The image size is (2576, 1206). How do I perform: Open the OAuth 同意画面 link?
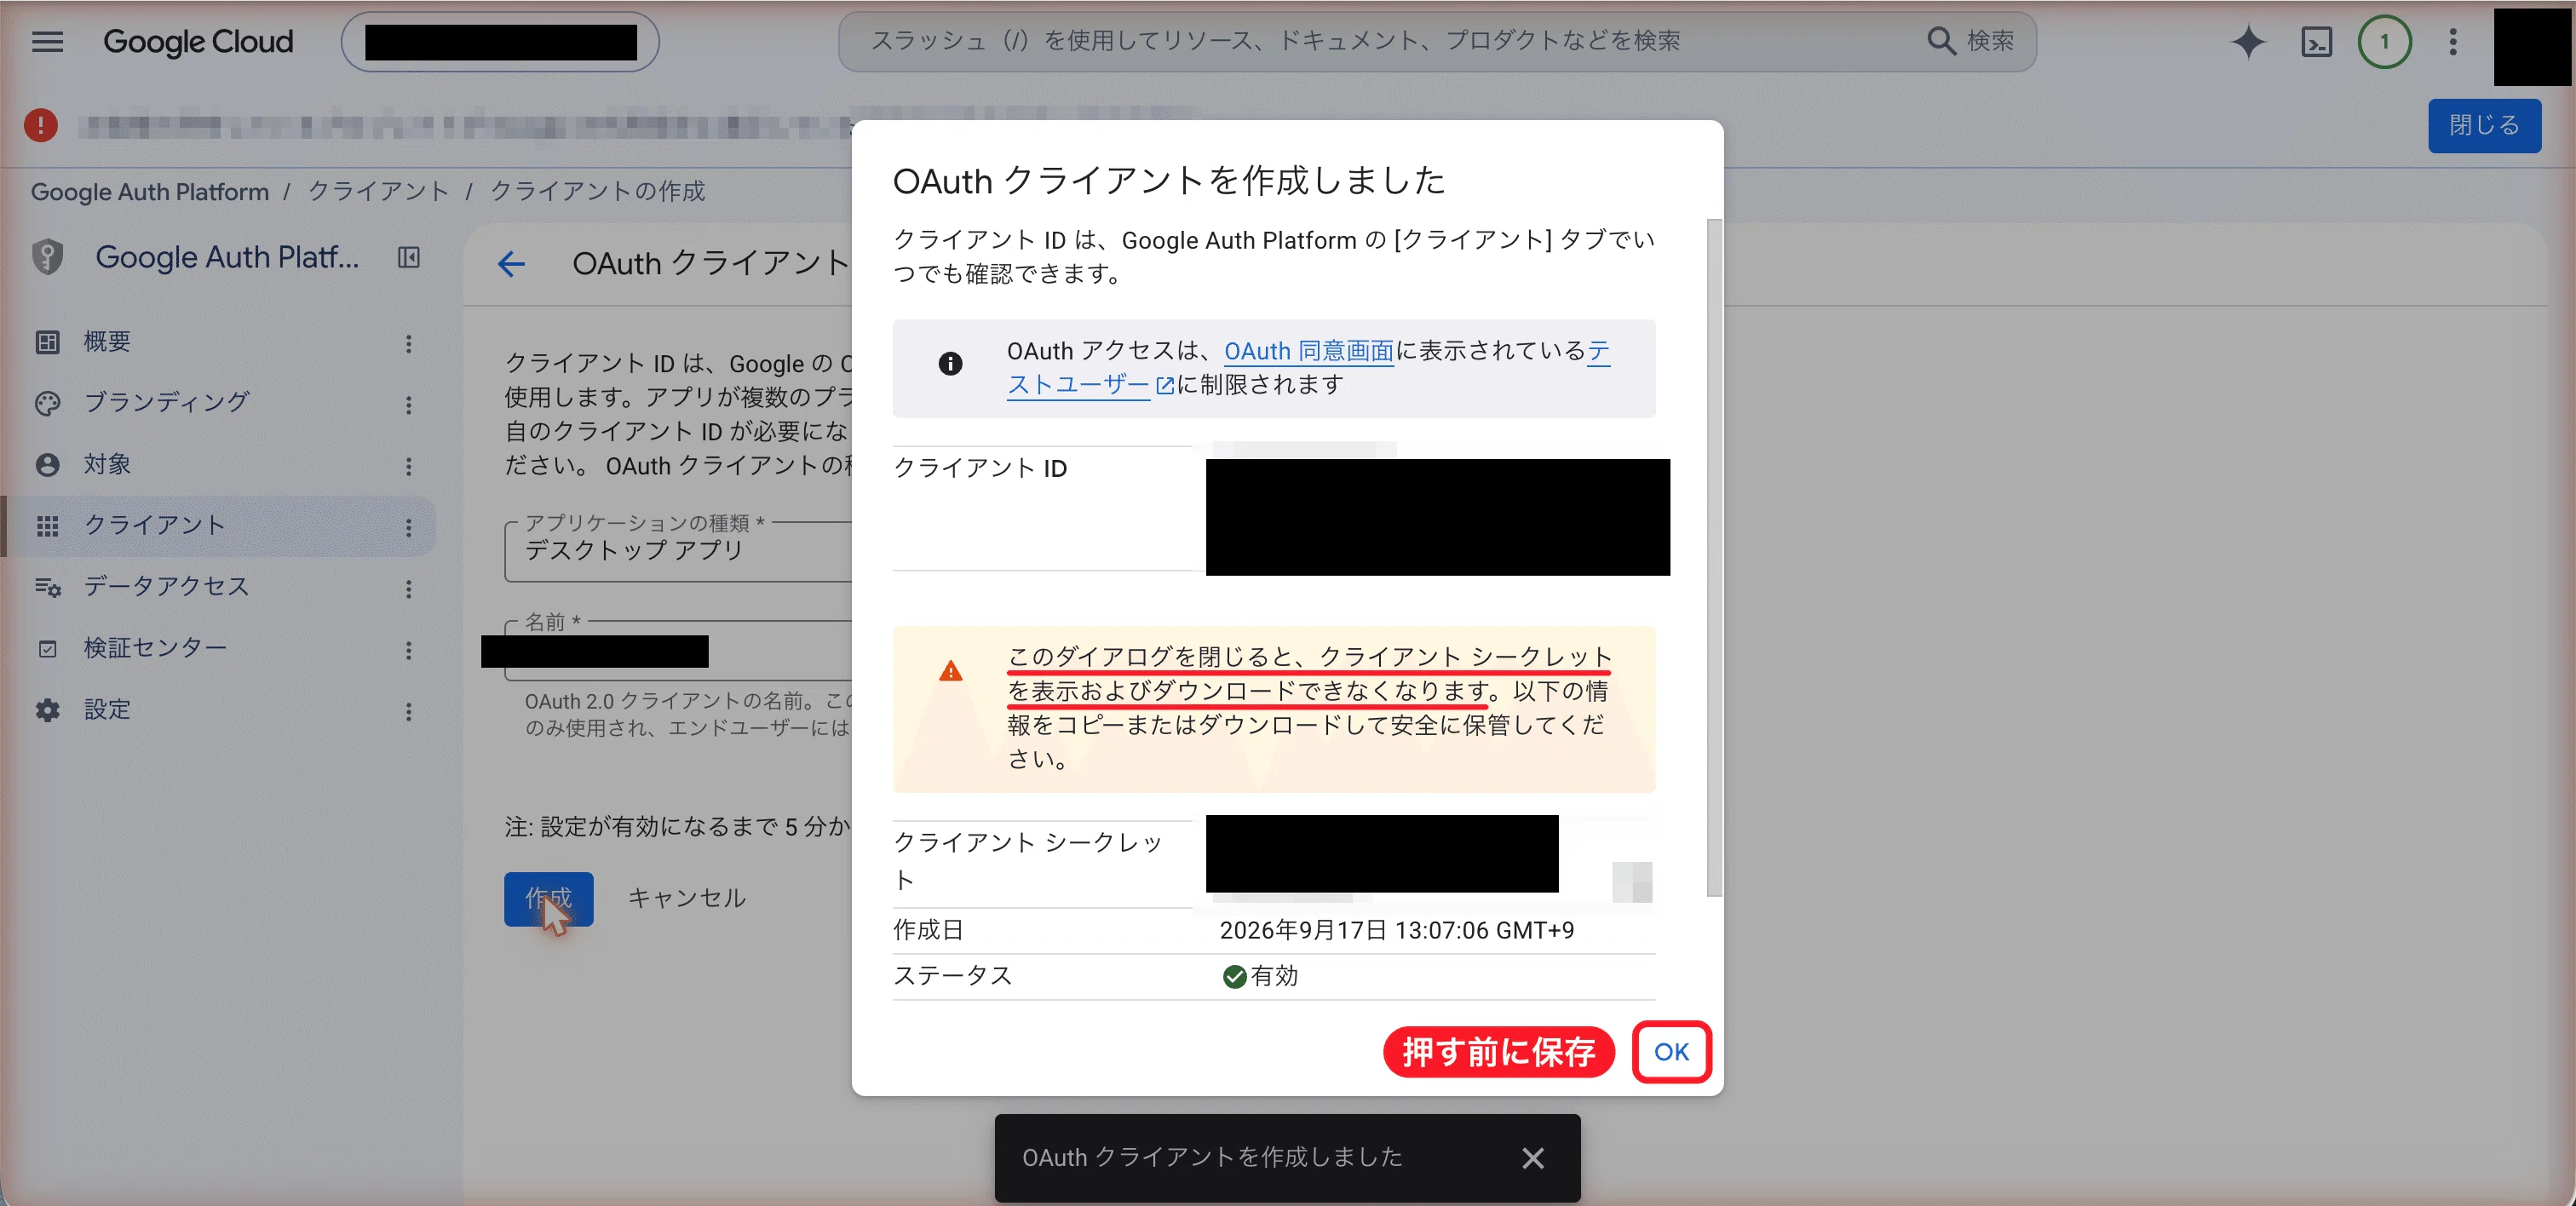[x=1308, y=351]
